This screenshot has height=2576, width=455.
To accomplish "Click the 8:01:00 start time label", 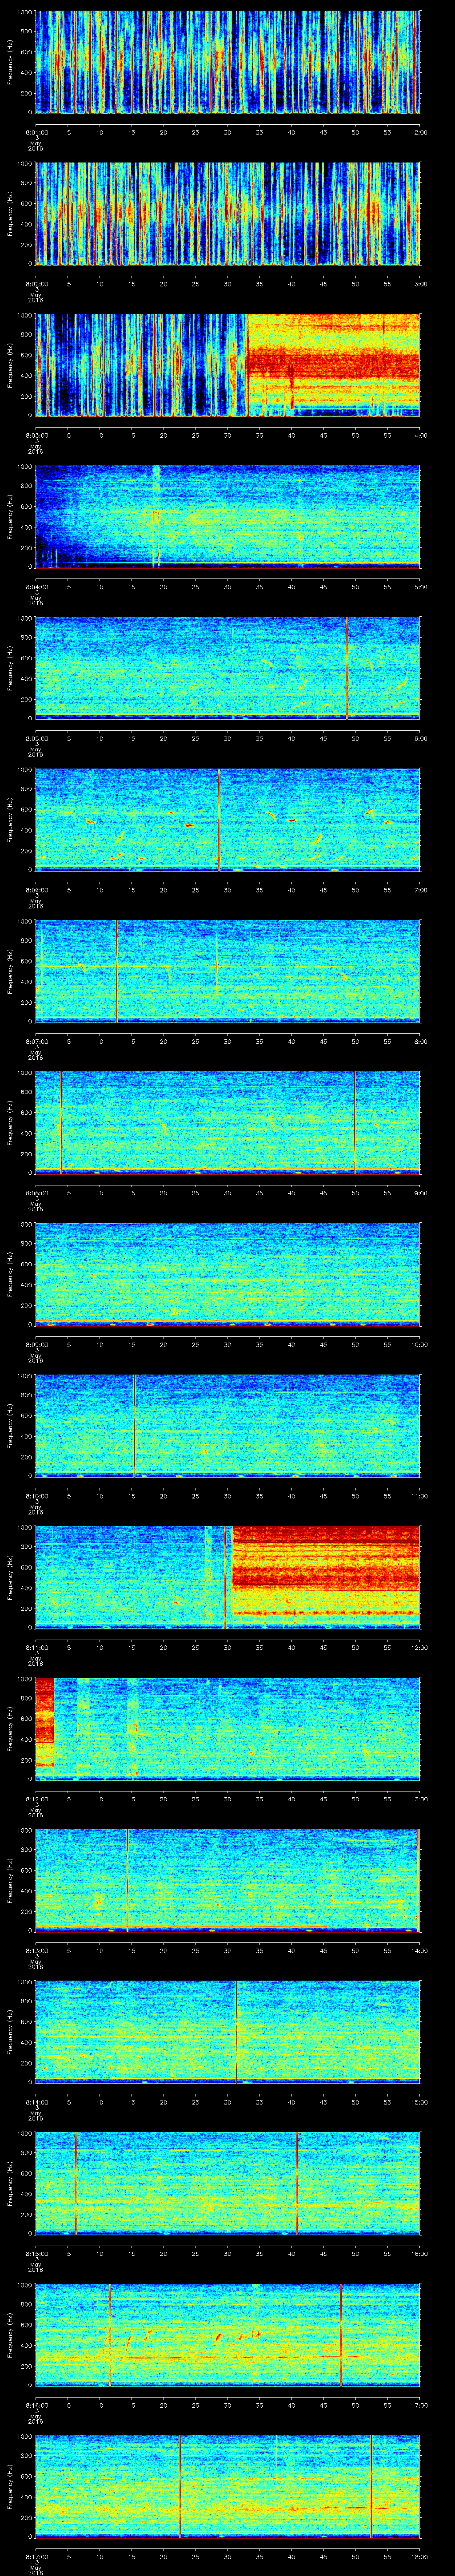I will [x=36, y=132].
